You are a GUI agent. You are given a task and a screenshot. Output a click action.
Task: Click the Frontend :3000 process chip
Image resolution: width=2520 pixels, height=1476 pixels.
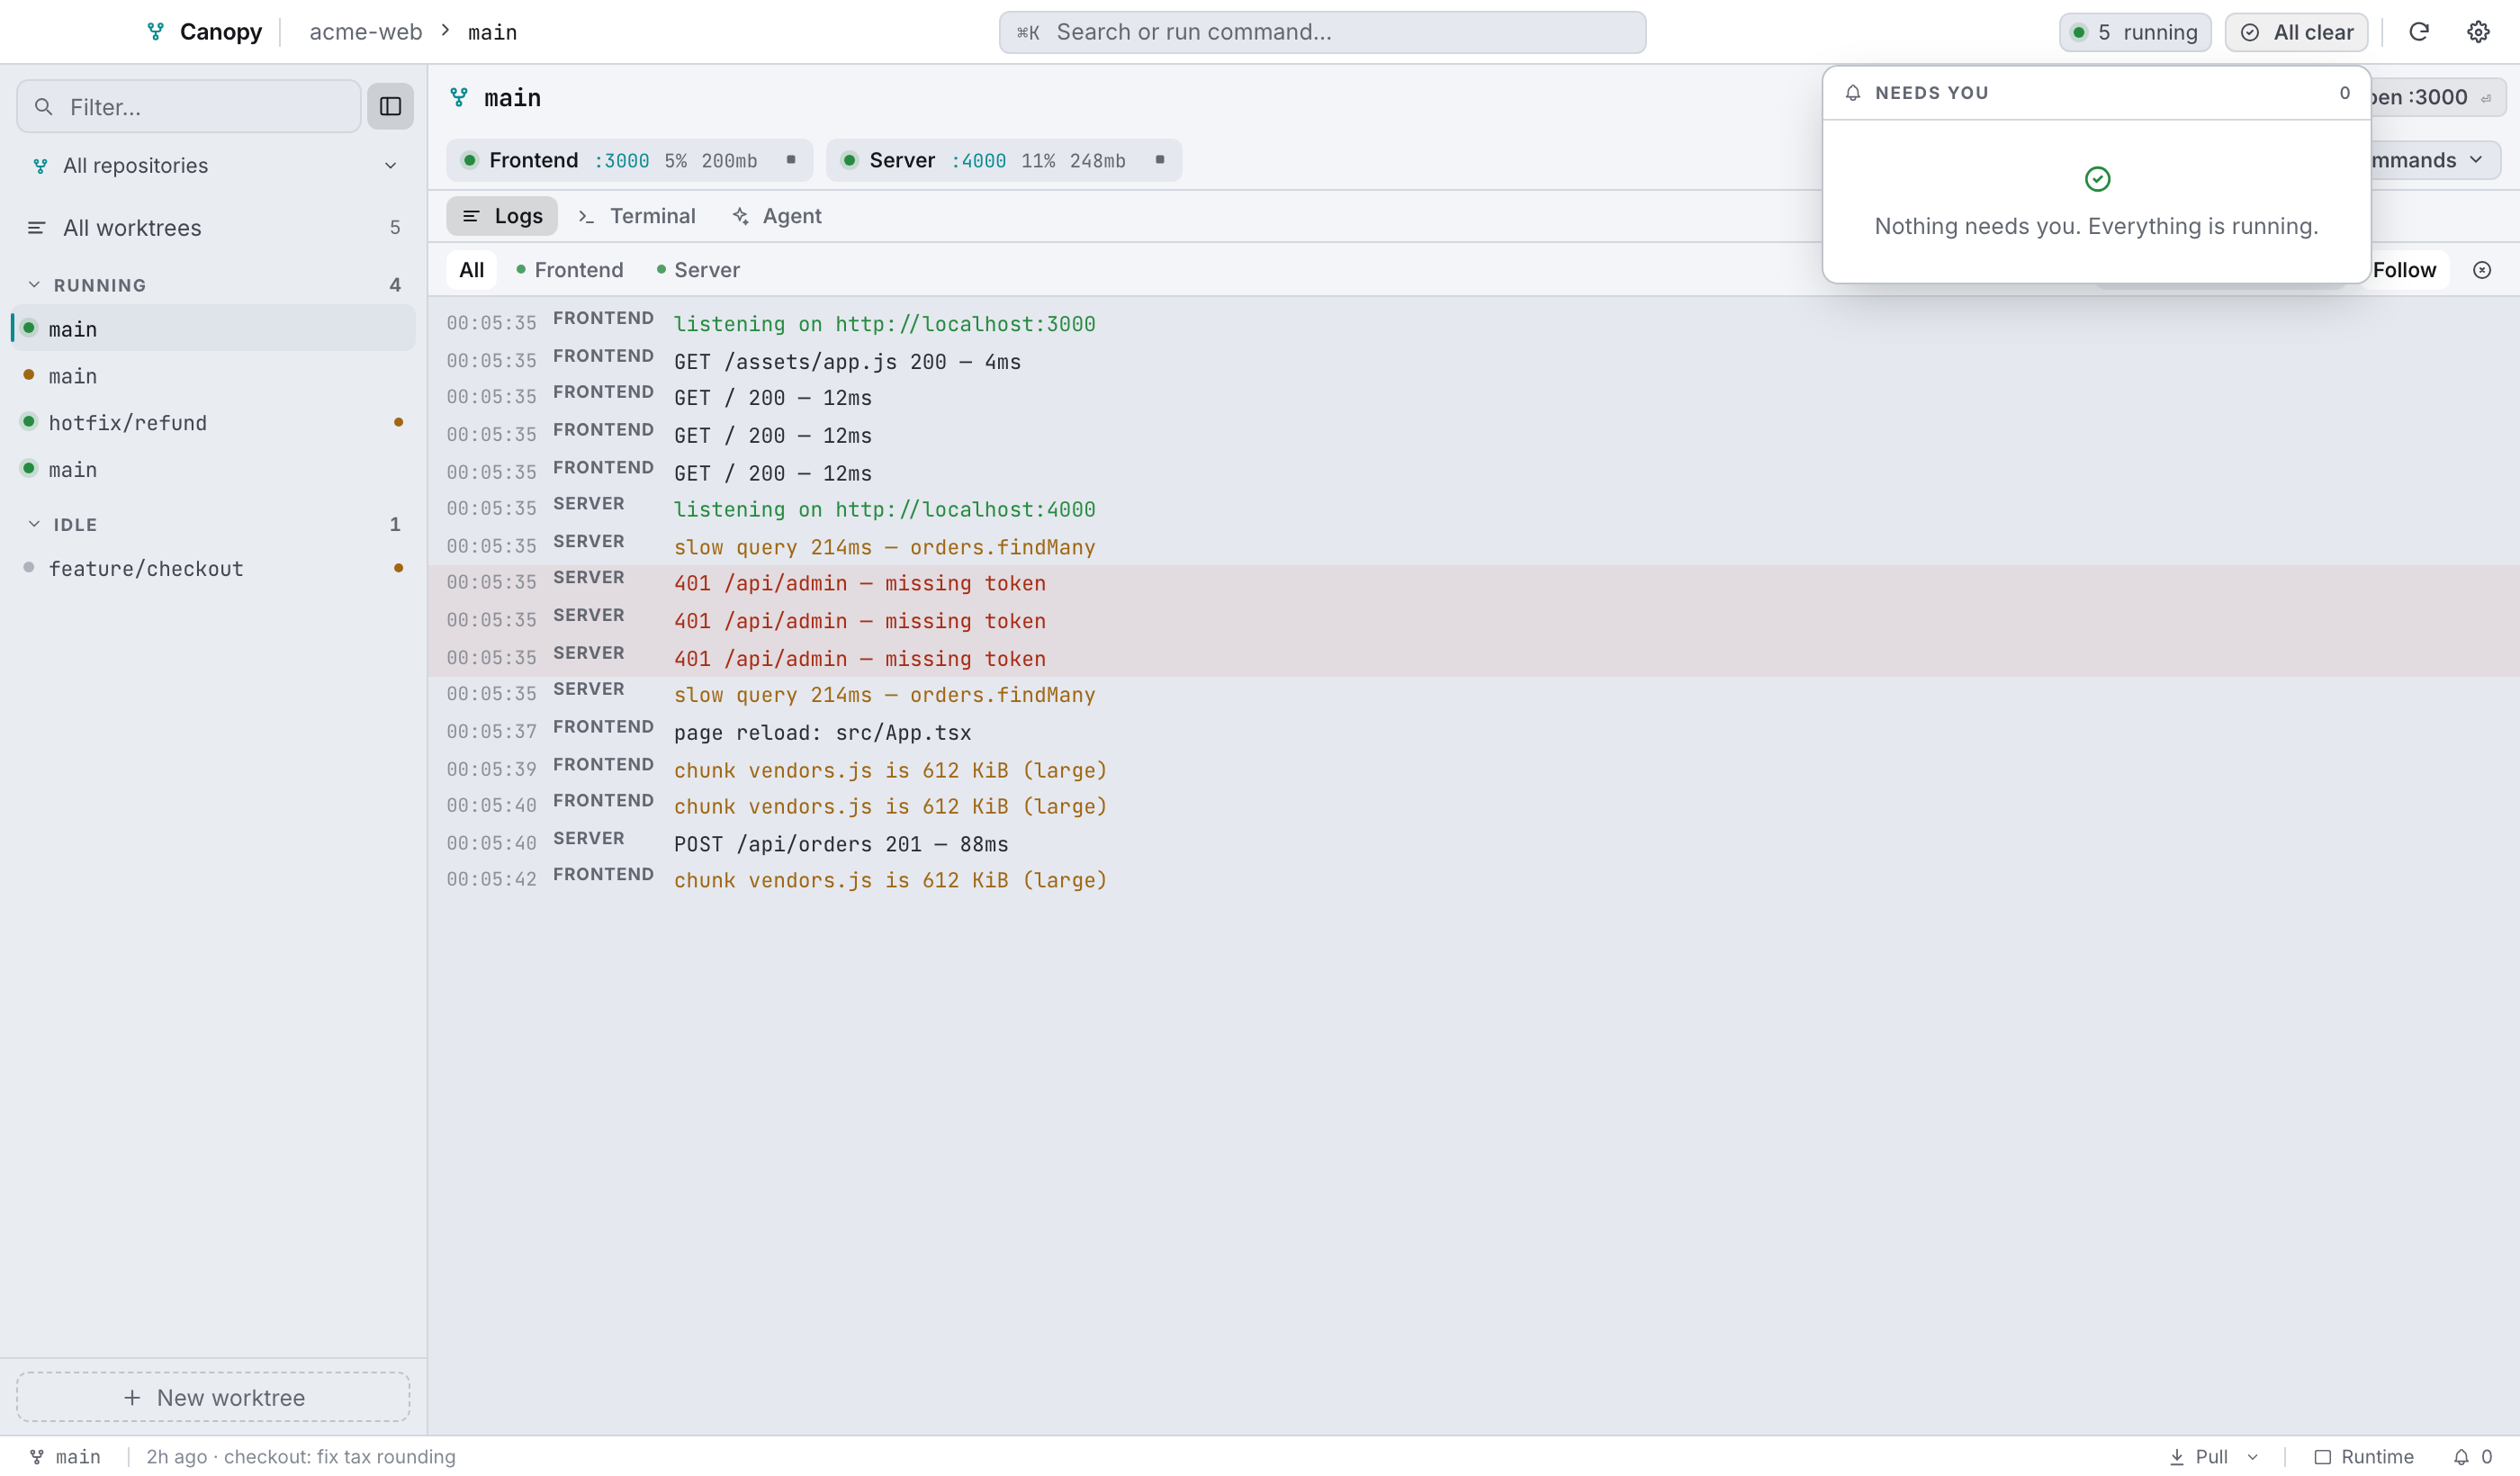[629, 160]
